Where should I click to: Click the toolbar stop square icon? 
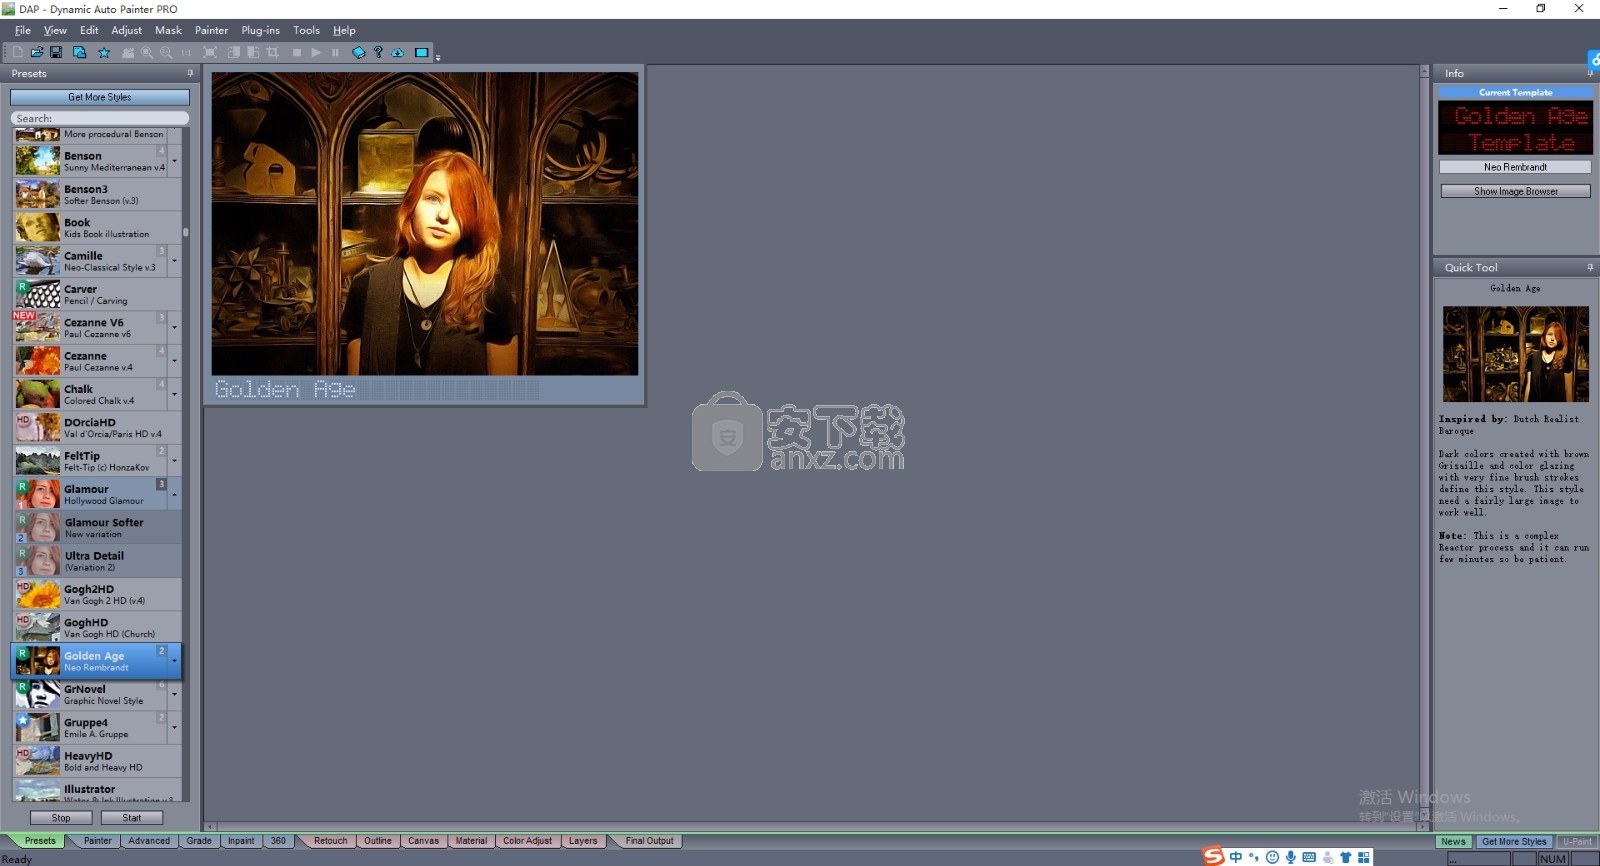[x=297, y=52]
